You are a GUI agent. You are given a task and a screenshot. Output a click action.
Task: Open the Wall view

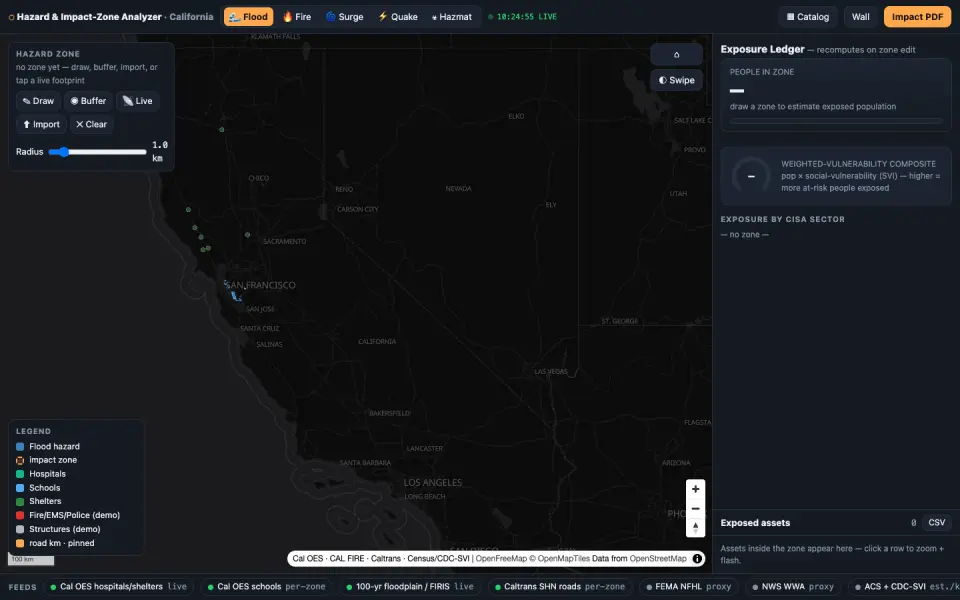860,17
